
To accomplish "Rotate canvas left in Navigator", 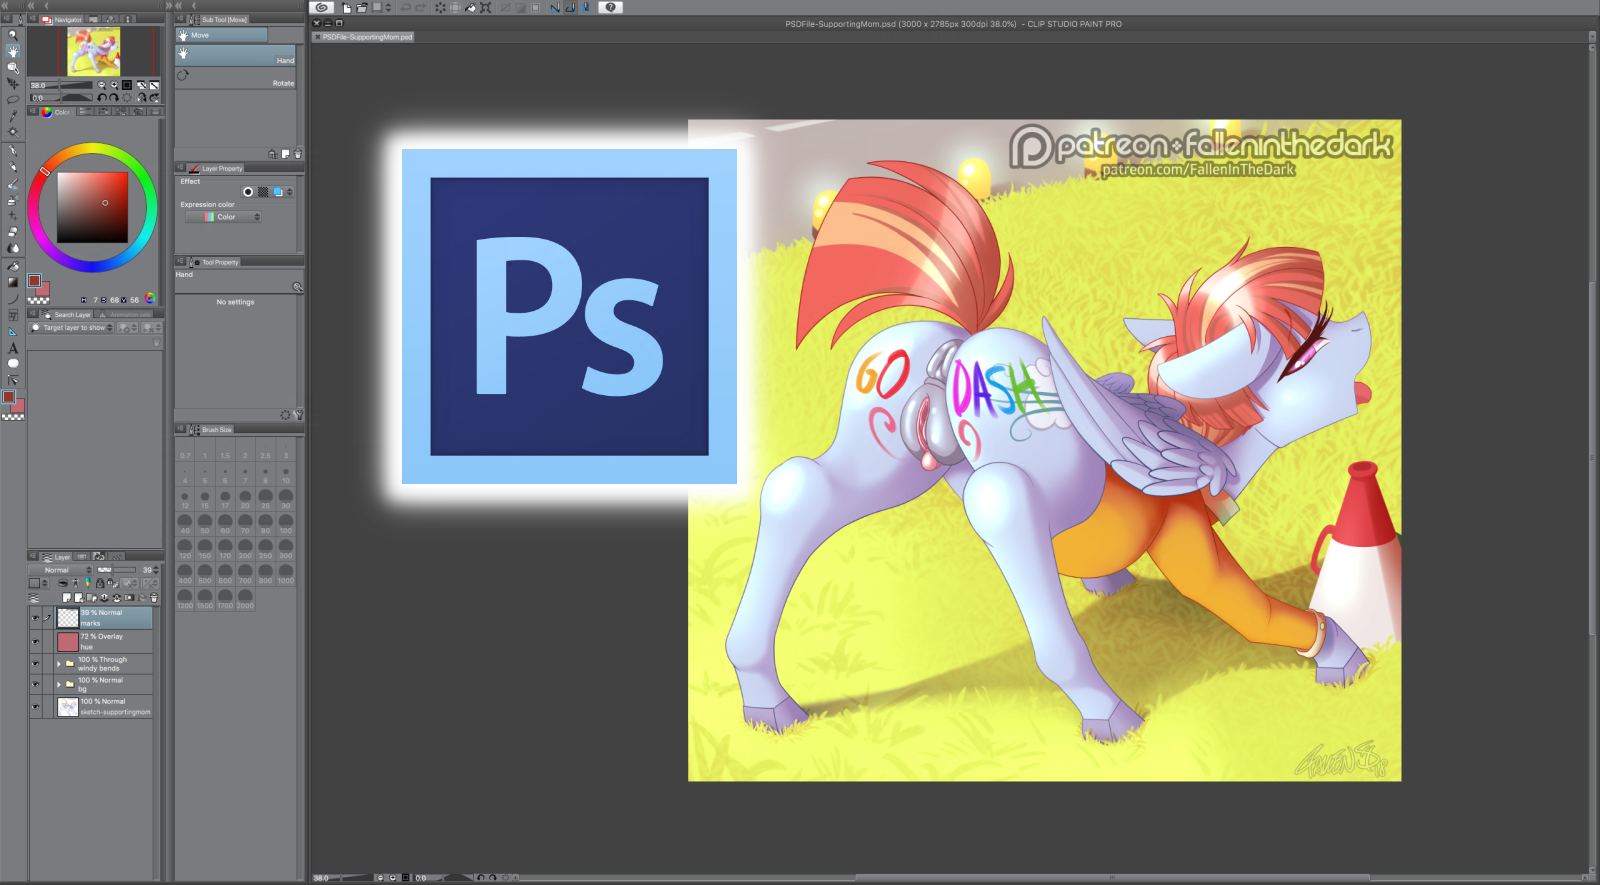I will (x=101, y=98).
